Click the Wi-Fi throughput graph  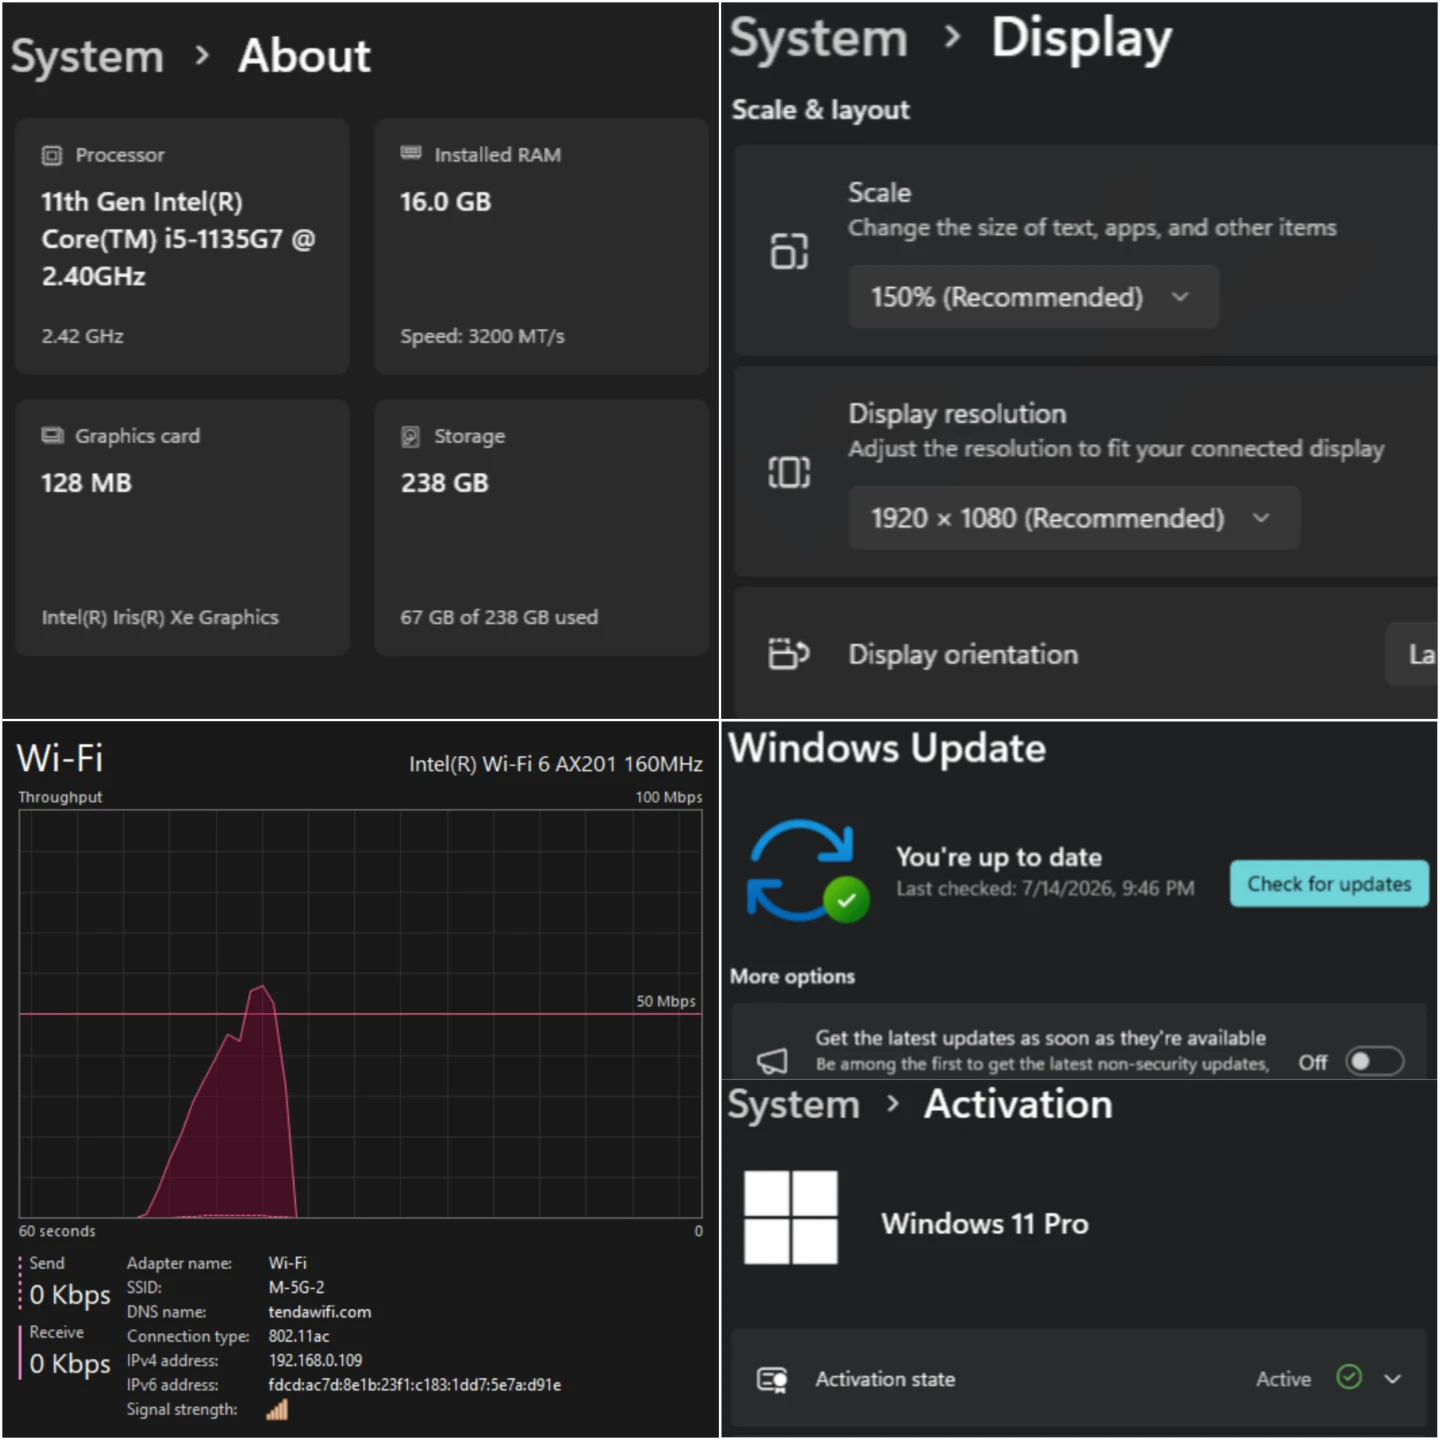tap(360, 1013)
